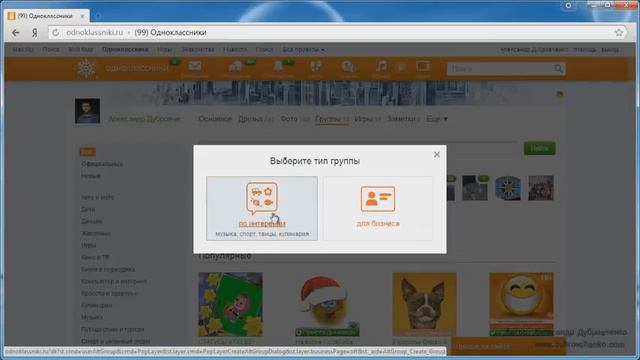
Task: Click 'выход' logout link
Action: coord(610,49)
